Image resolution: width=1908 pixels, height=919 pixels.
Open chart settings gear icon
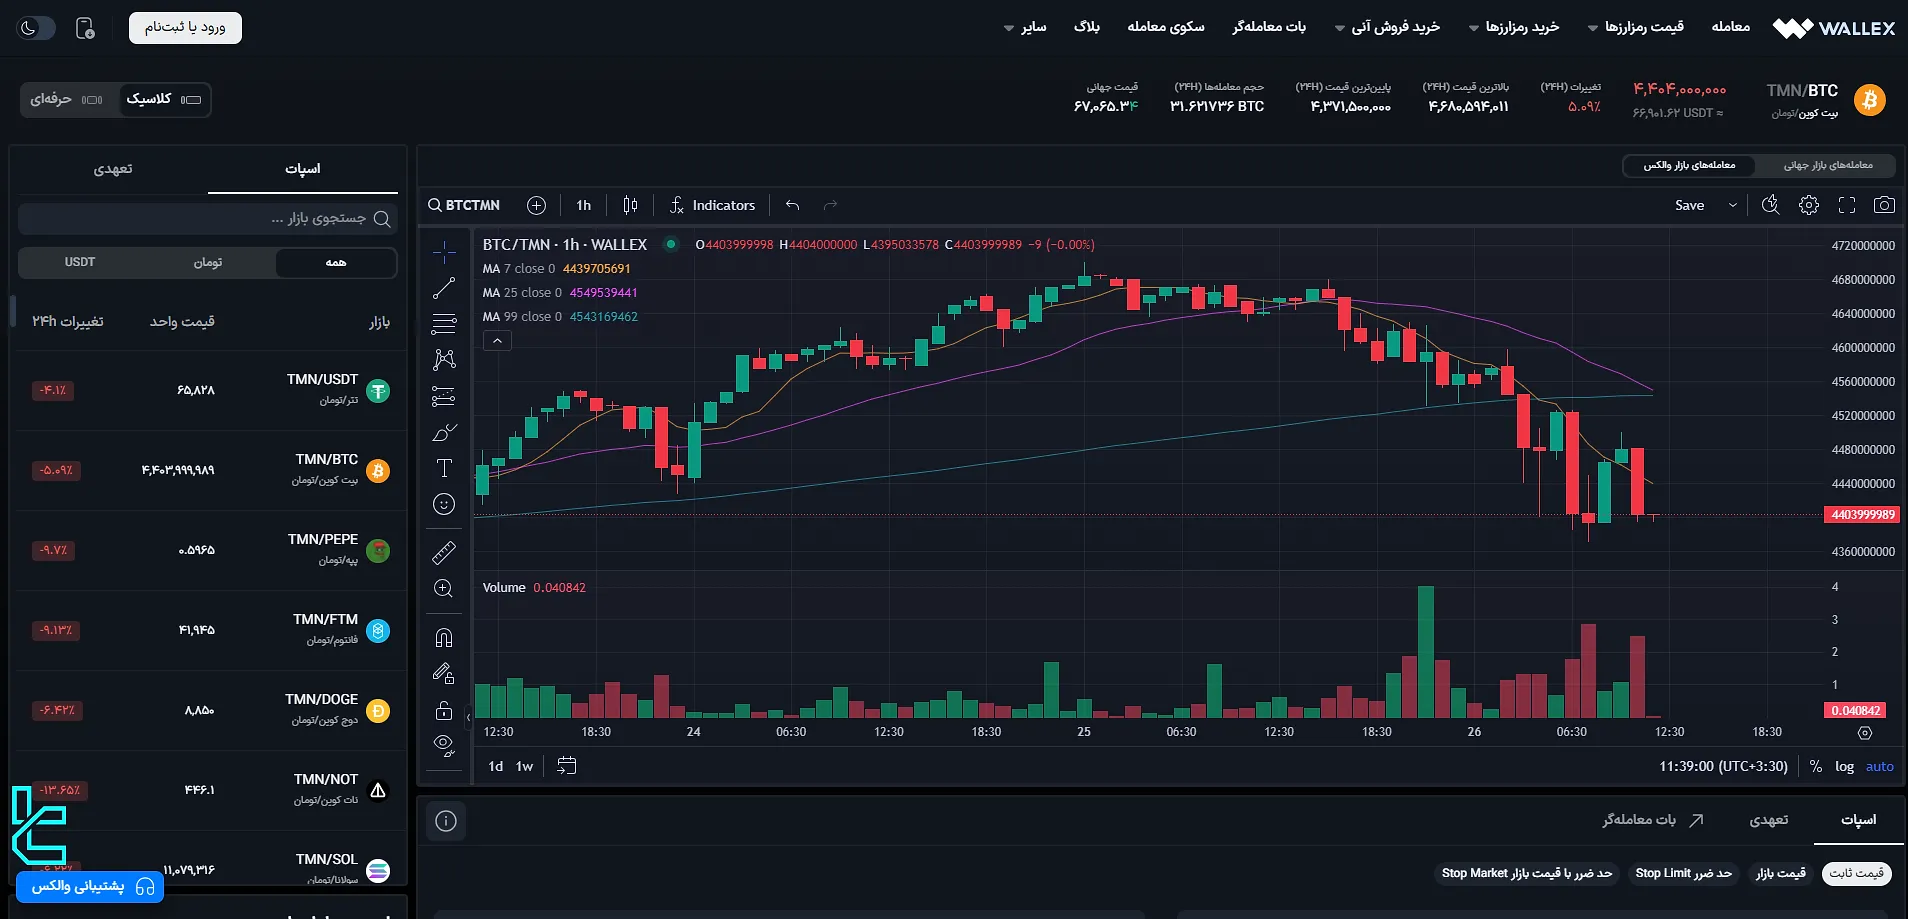[x=1809, y=205]
